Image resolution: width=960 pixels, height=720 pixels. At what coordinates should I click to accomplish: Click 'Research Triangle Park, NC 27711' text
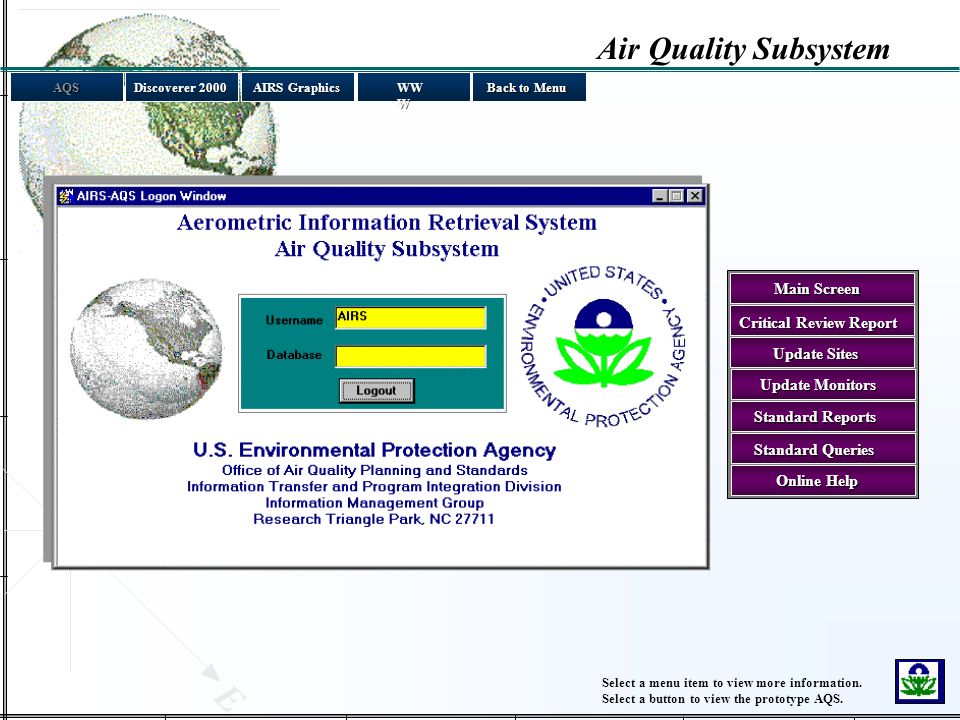tap(373, 519)
